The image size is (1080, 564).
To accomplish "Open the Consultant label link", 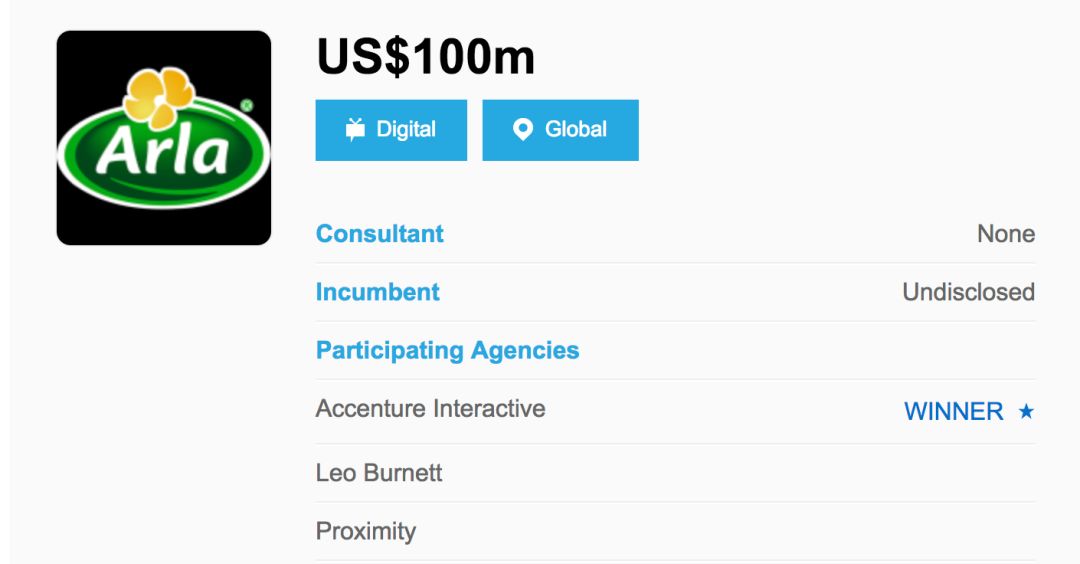I will click(380, 233).
